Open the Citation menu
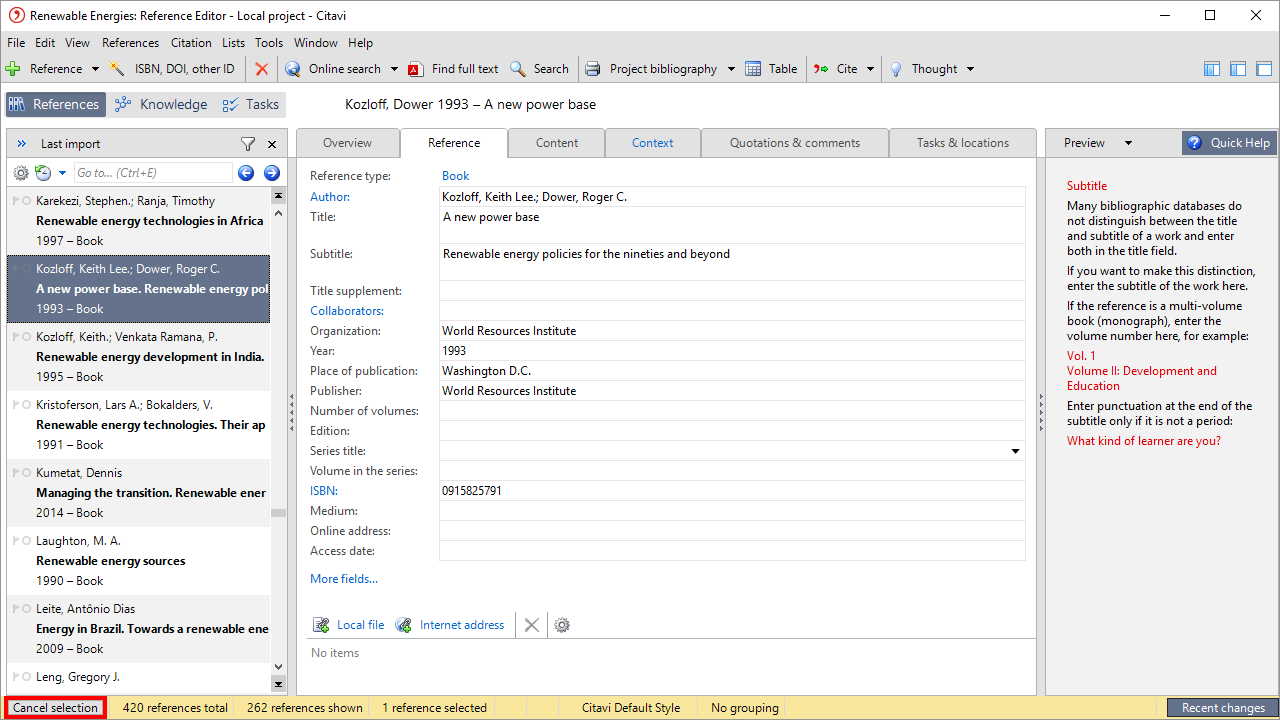 [191, 43]
